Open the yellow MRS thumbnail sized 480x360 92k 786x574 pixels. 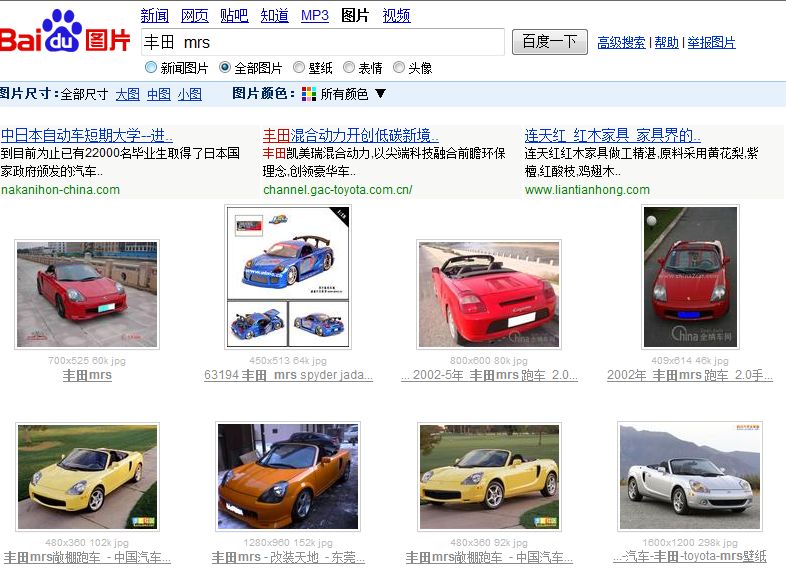pos(489,477)
